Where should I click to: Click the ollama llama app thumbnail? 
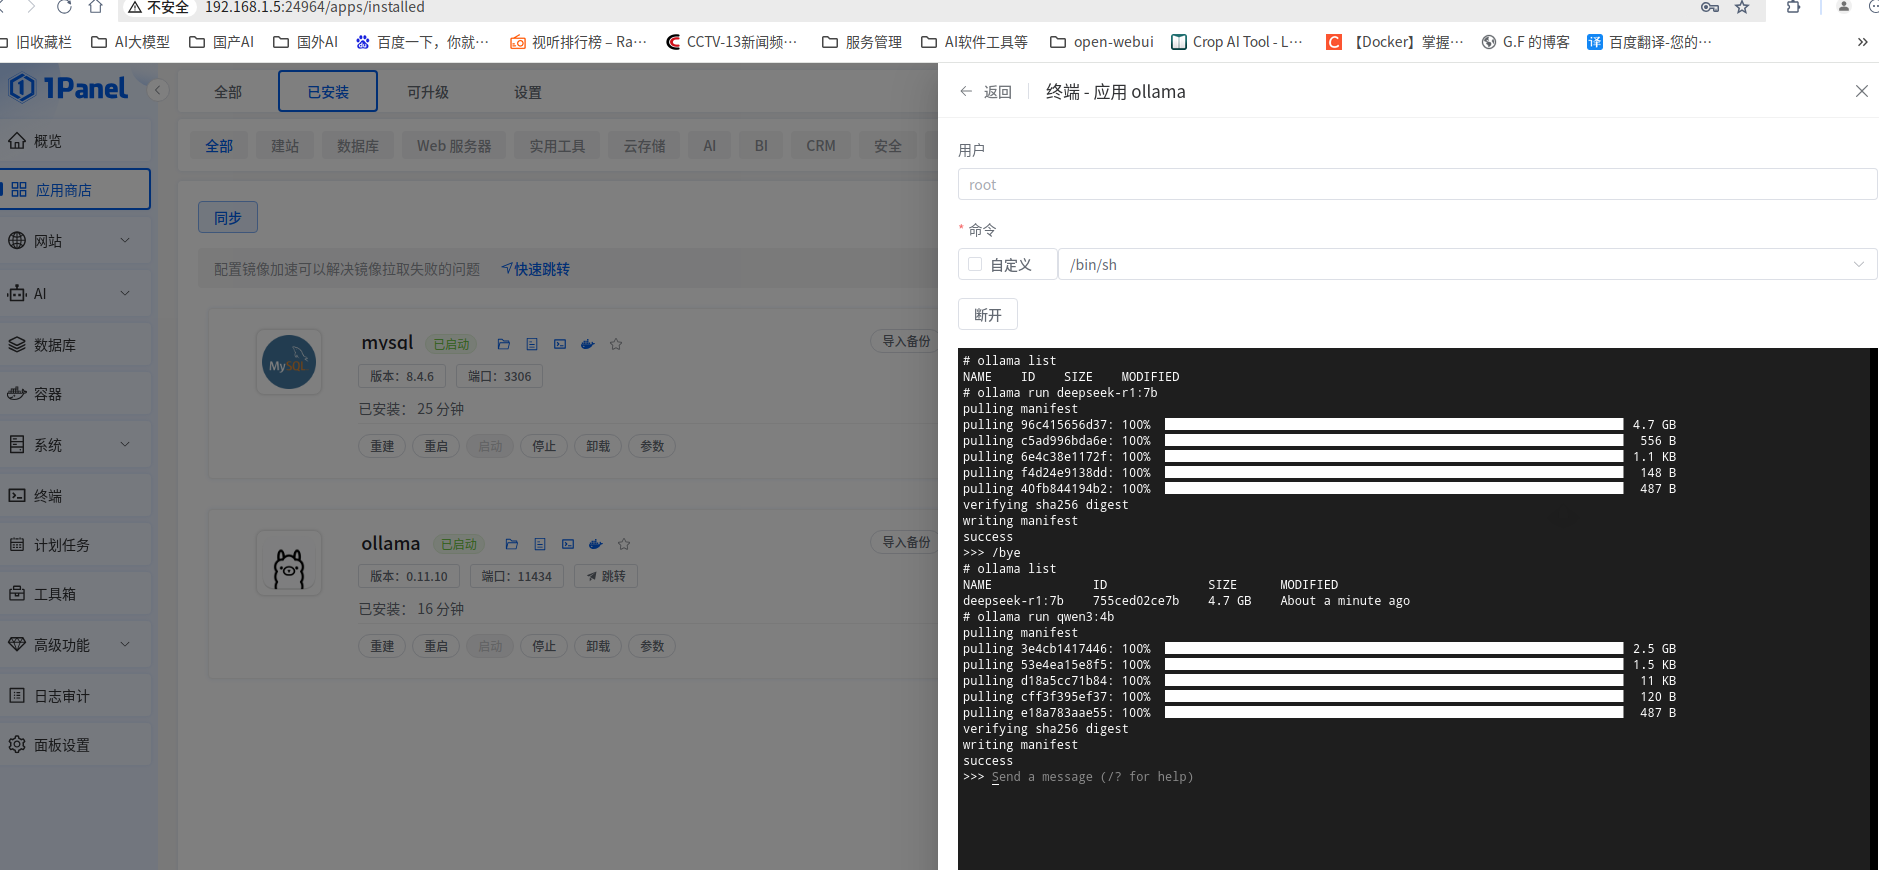[x=289, y=563]
